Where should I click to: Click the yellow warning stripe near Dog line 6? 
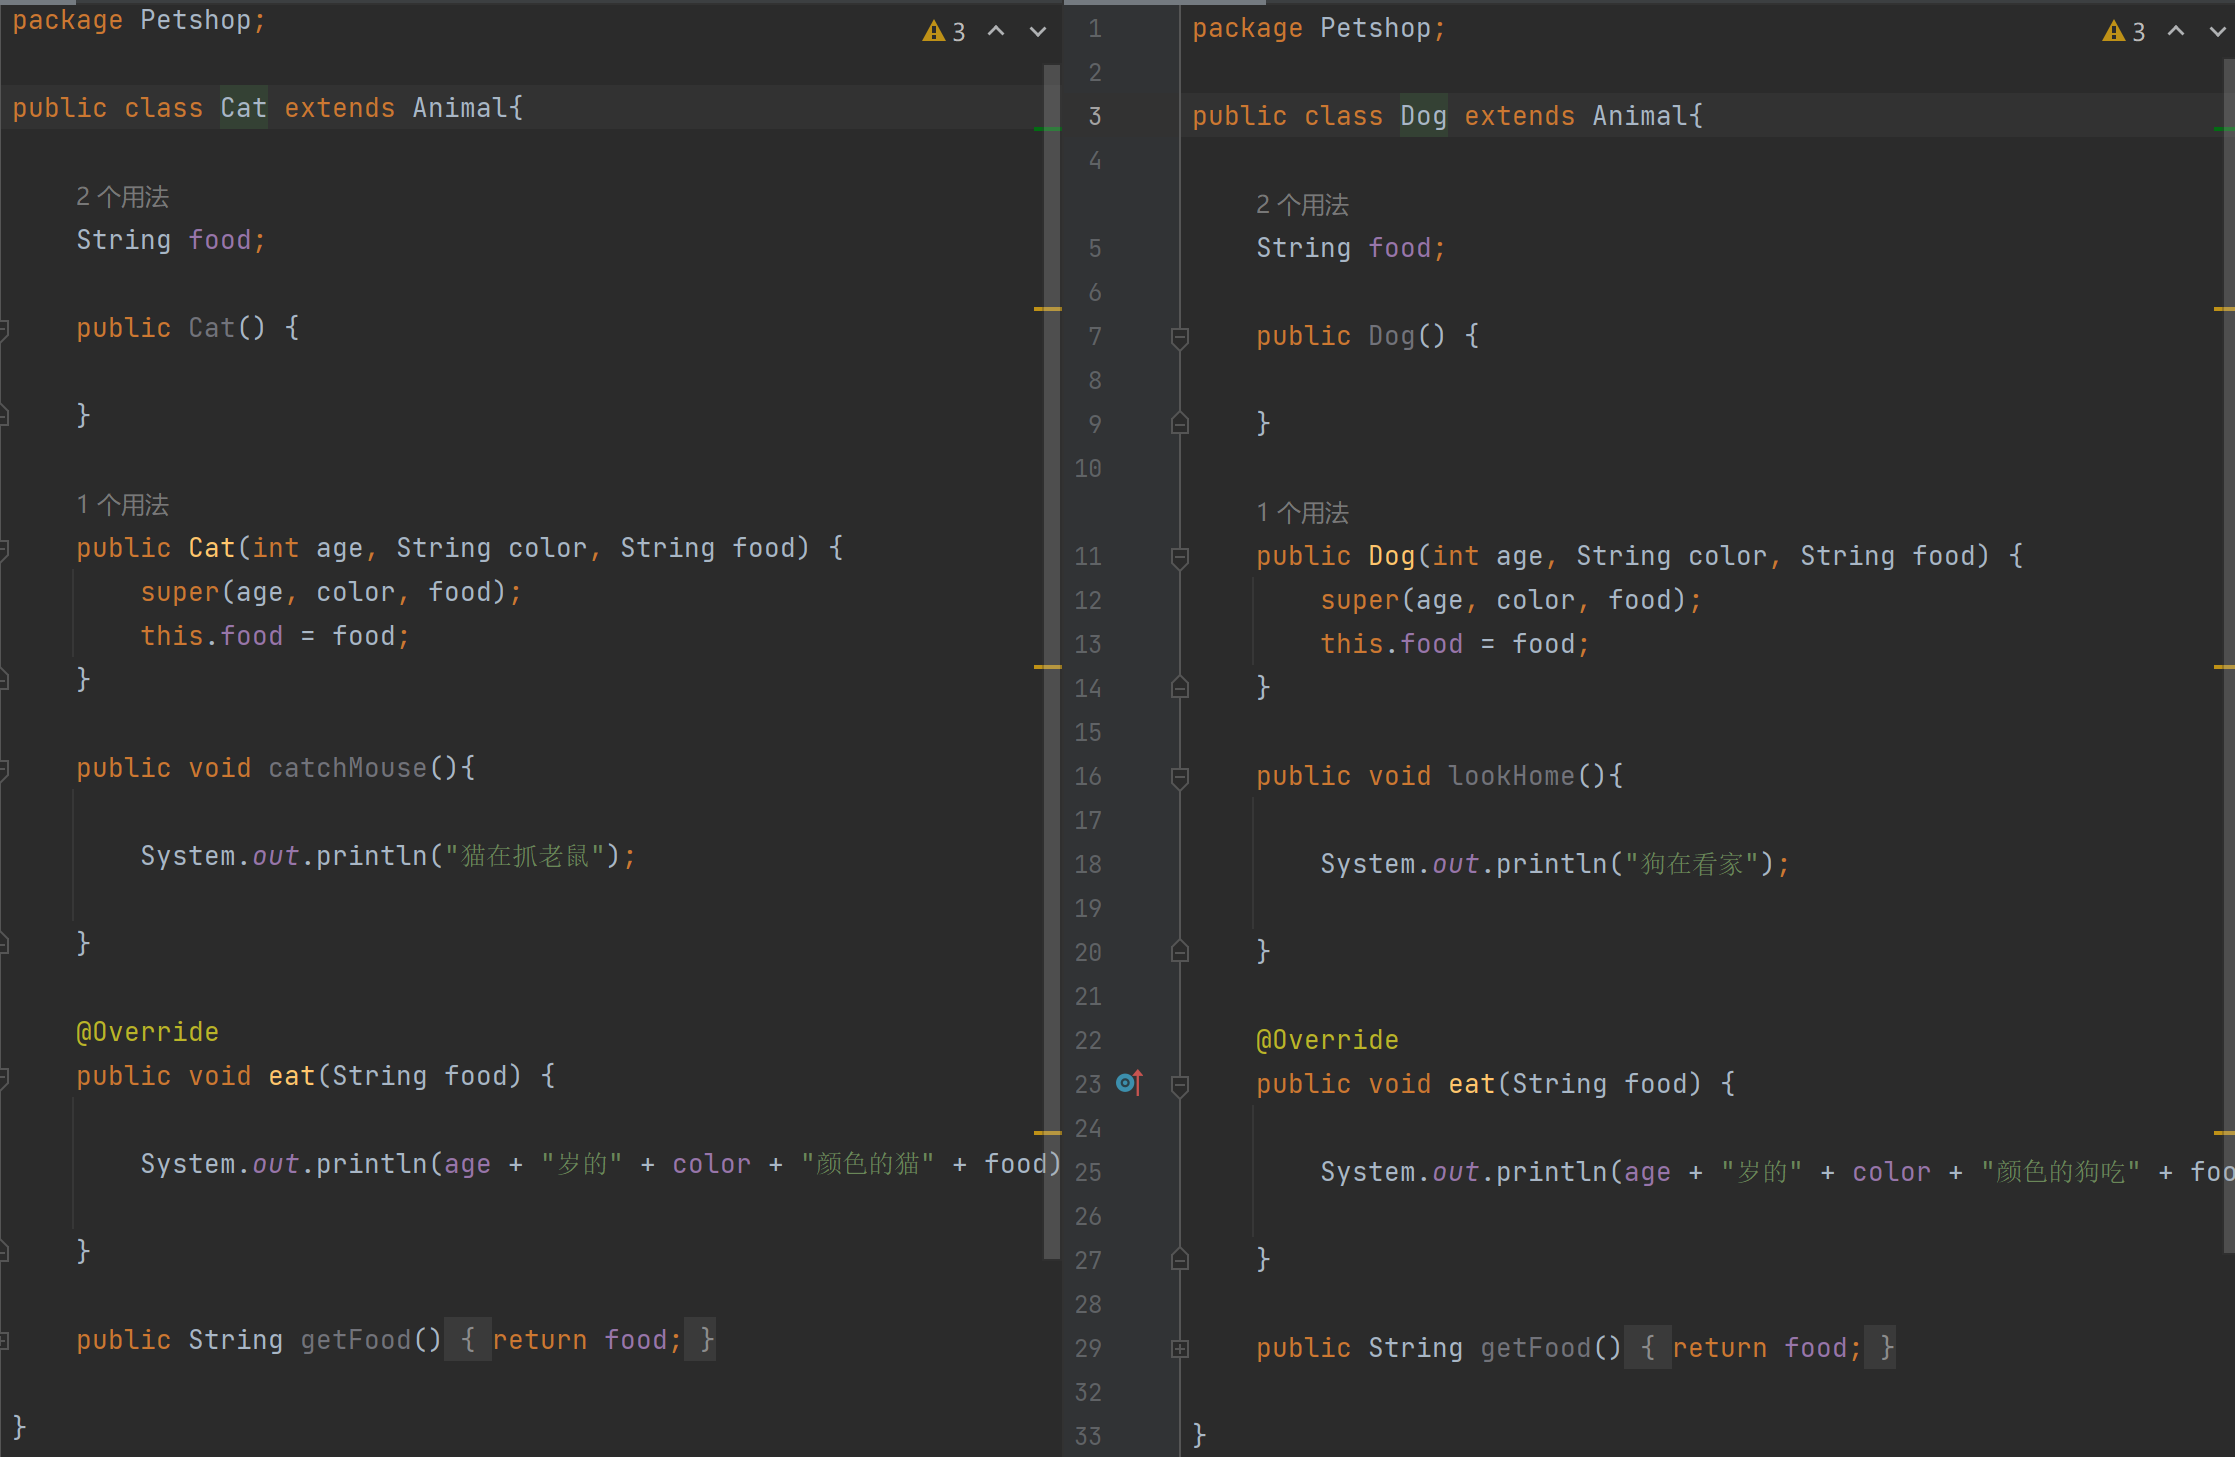(x=2224, y=309)
